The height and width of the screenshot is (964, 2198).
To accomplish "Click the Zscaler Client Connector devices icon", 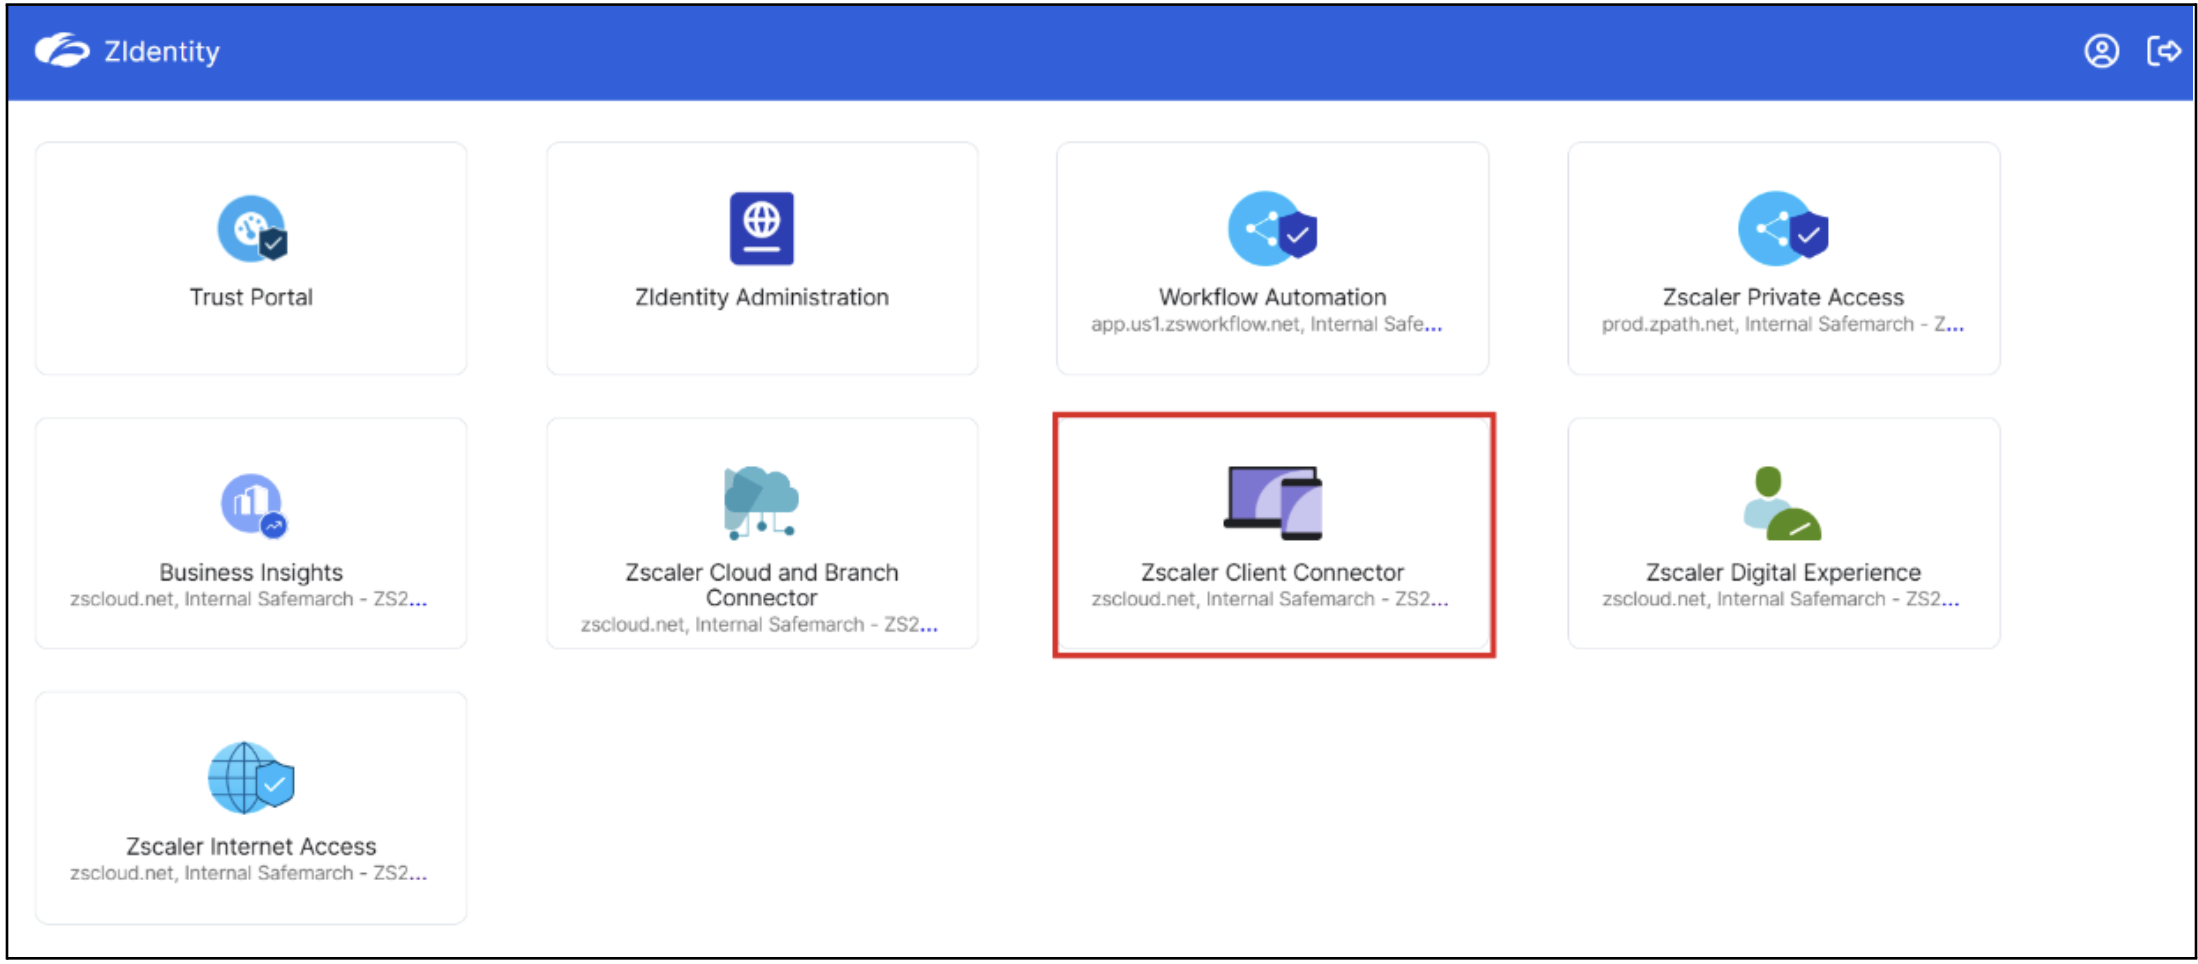I will [1273, 503].
